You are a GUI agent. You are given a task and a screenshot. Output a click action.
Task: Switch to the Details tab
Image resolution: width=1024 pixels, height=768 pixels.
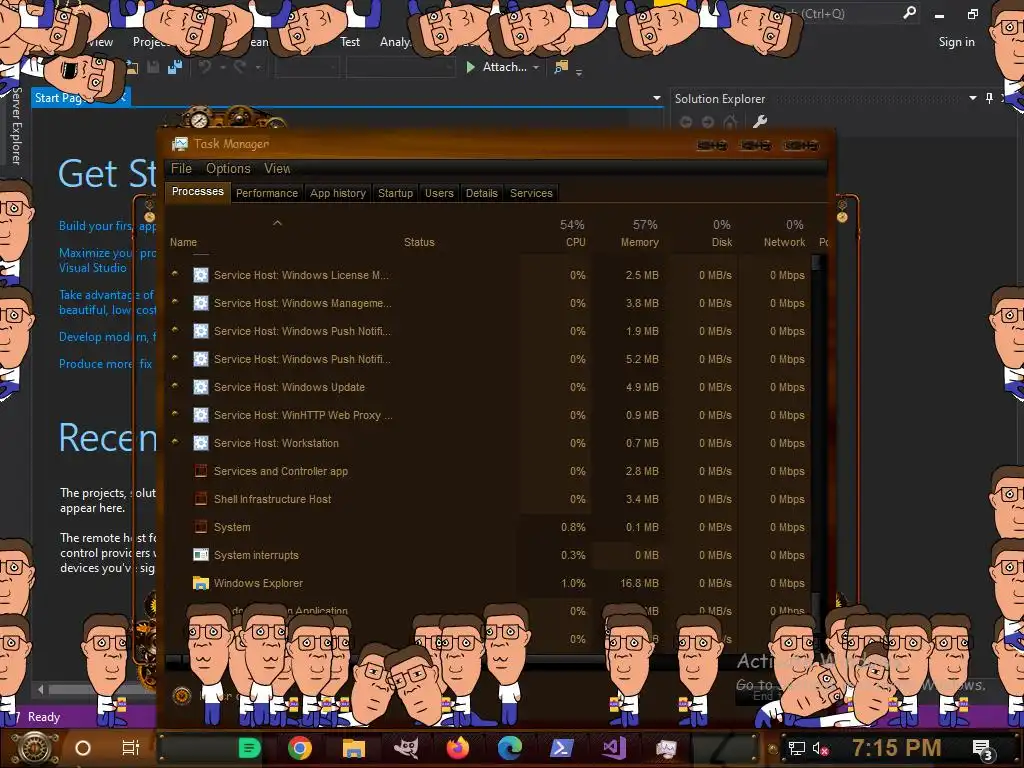tap(481, 193)
